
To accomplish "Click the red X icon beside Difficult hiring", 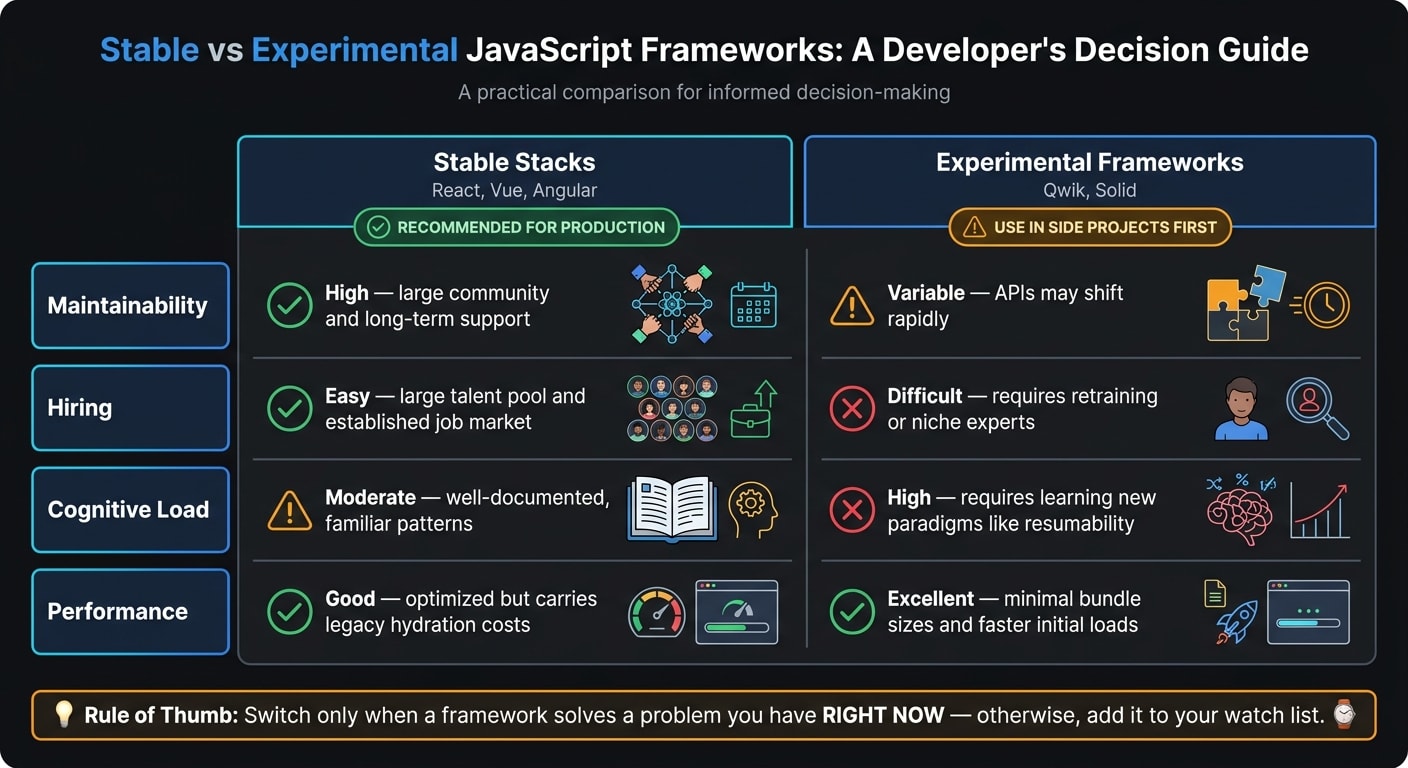I will tap(852, 408).
